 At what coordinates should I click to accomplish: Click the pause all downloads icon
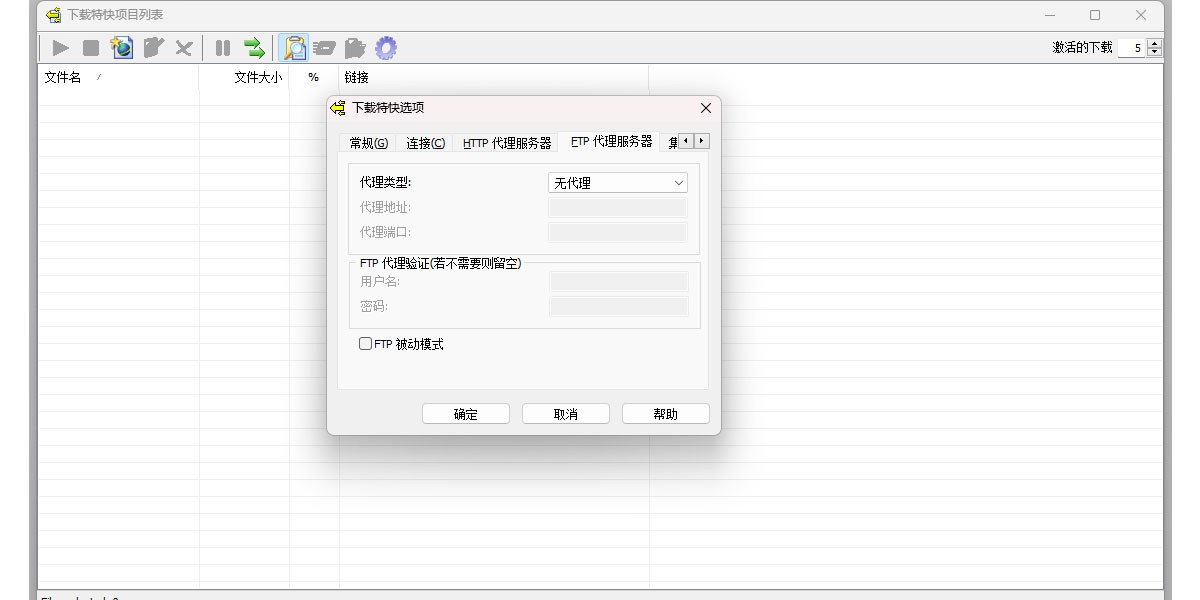click(x=223, y=47)
